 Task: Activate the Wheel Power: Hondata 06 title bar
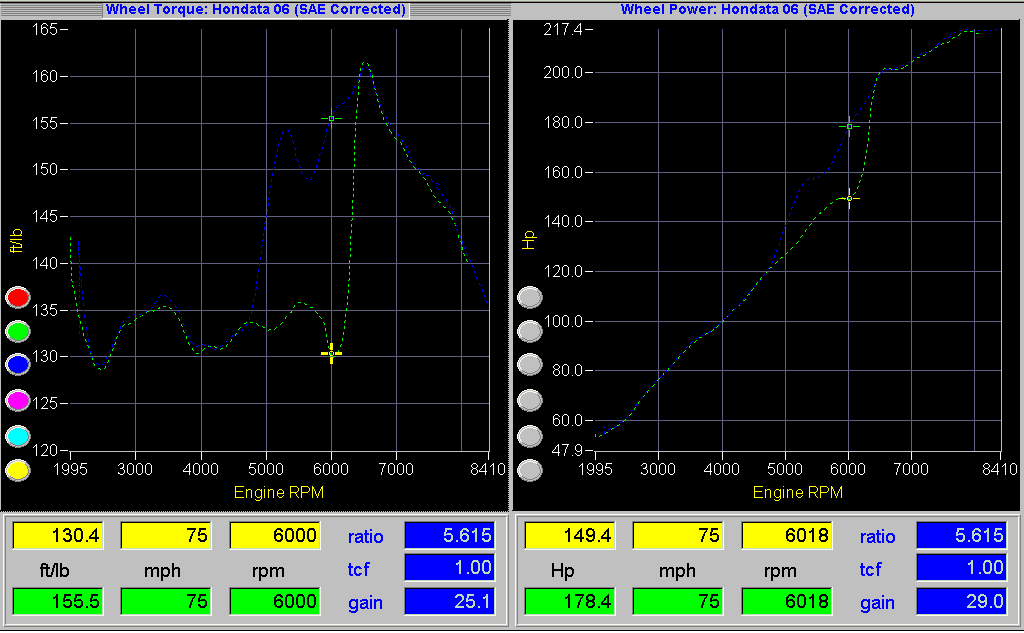click(x=767, y=9)
